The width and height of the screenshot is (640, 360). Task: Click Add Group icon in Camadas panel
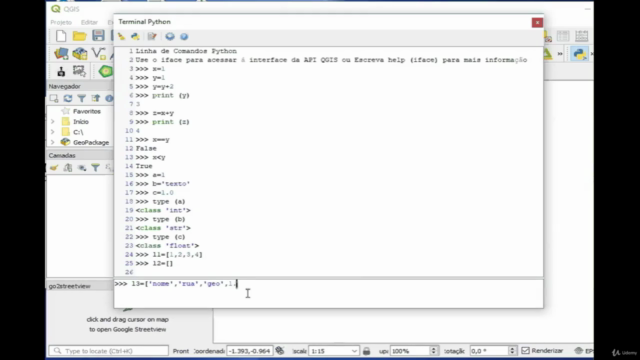tap(68, 168)
